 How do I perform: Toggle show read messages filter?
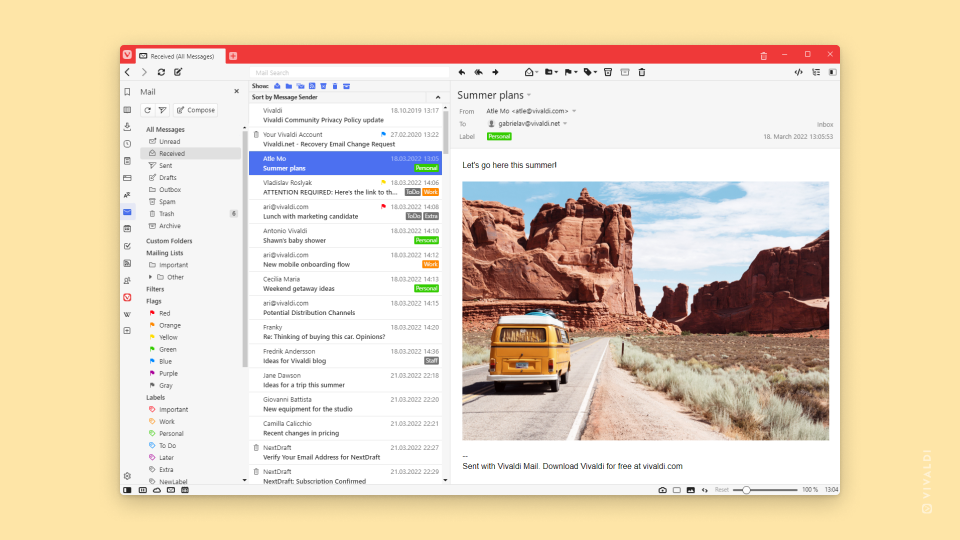tap(277, 86)
